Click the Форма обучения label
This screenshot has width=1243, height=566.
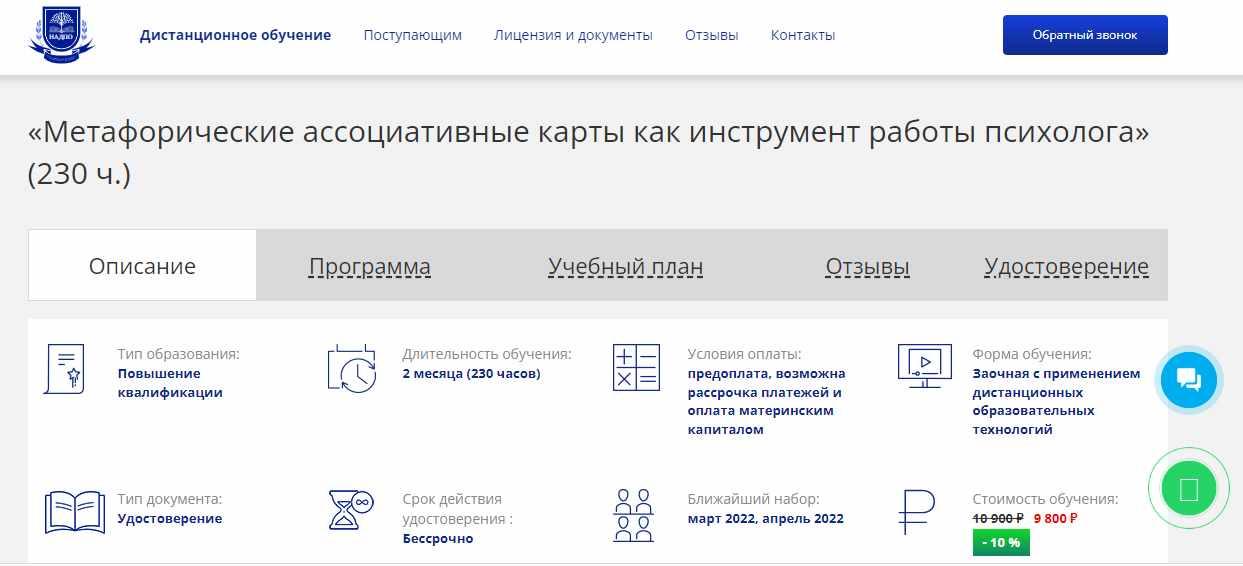[1032, 354]
